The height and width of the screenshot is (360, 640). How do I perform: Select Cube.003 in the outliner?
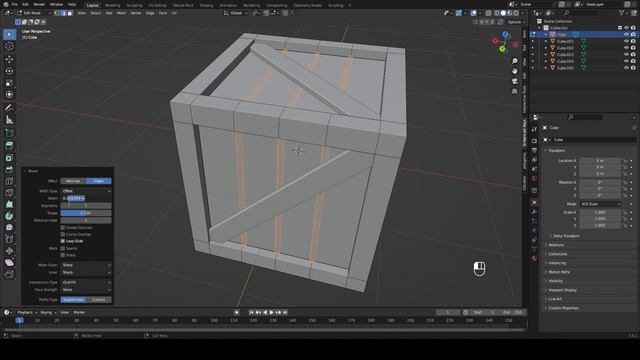[x=565, y=54]
